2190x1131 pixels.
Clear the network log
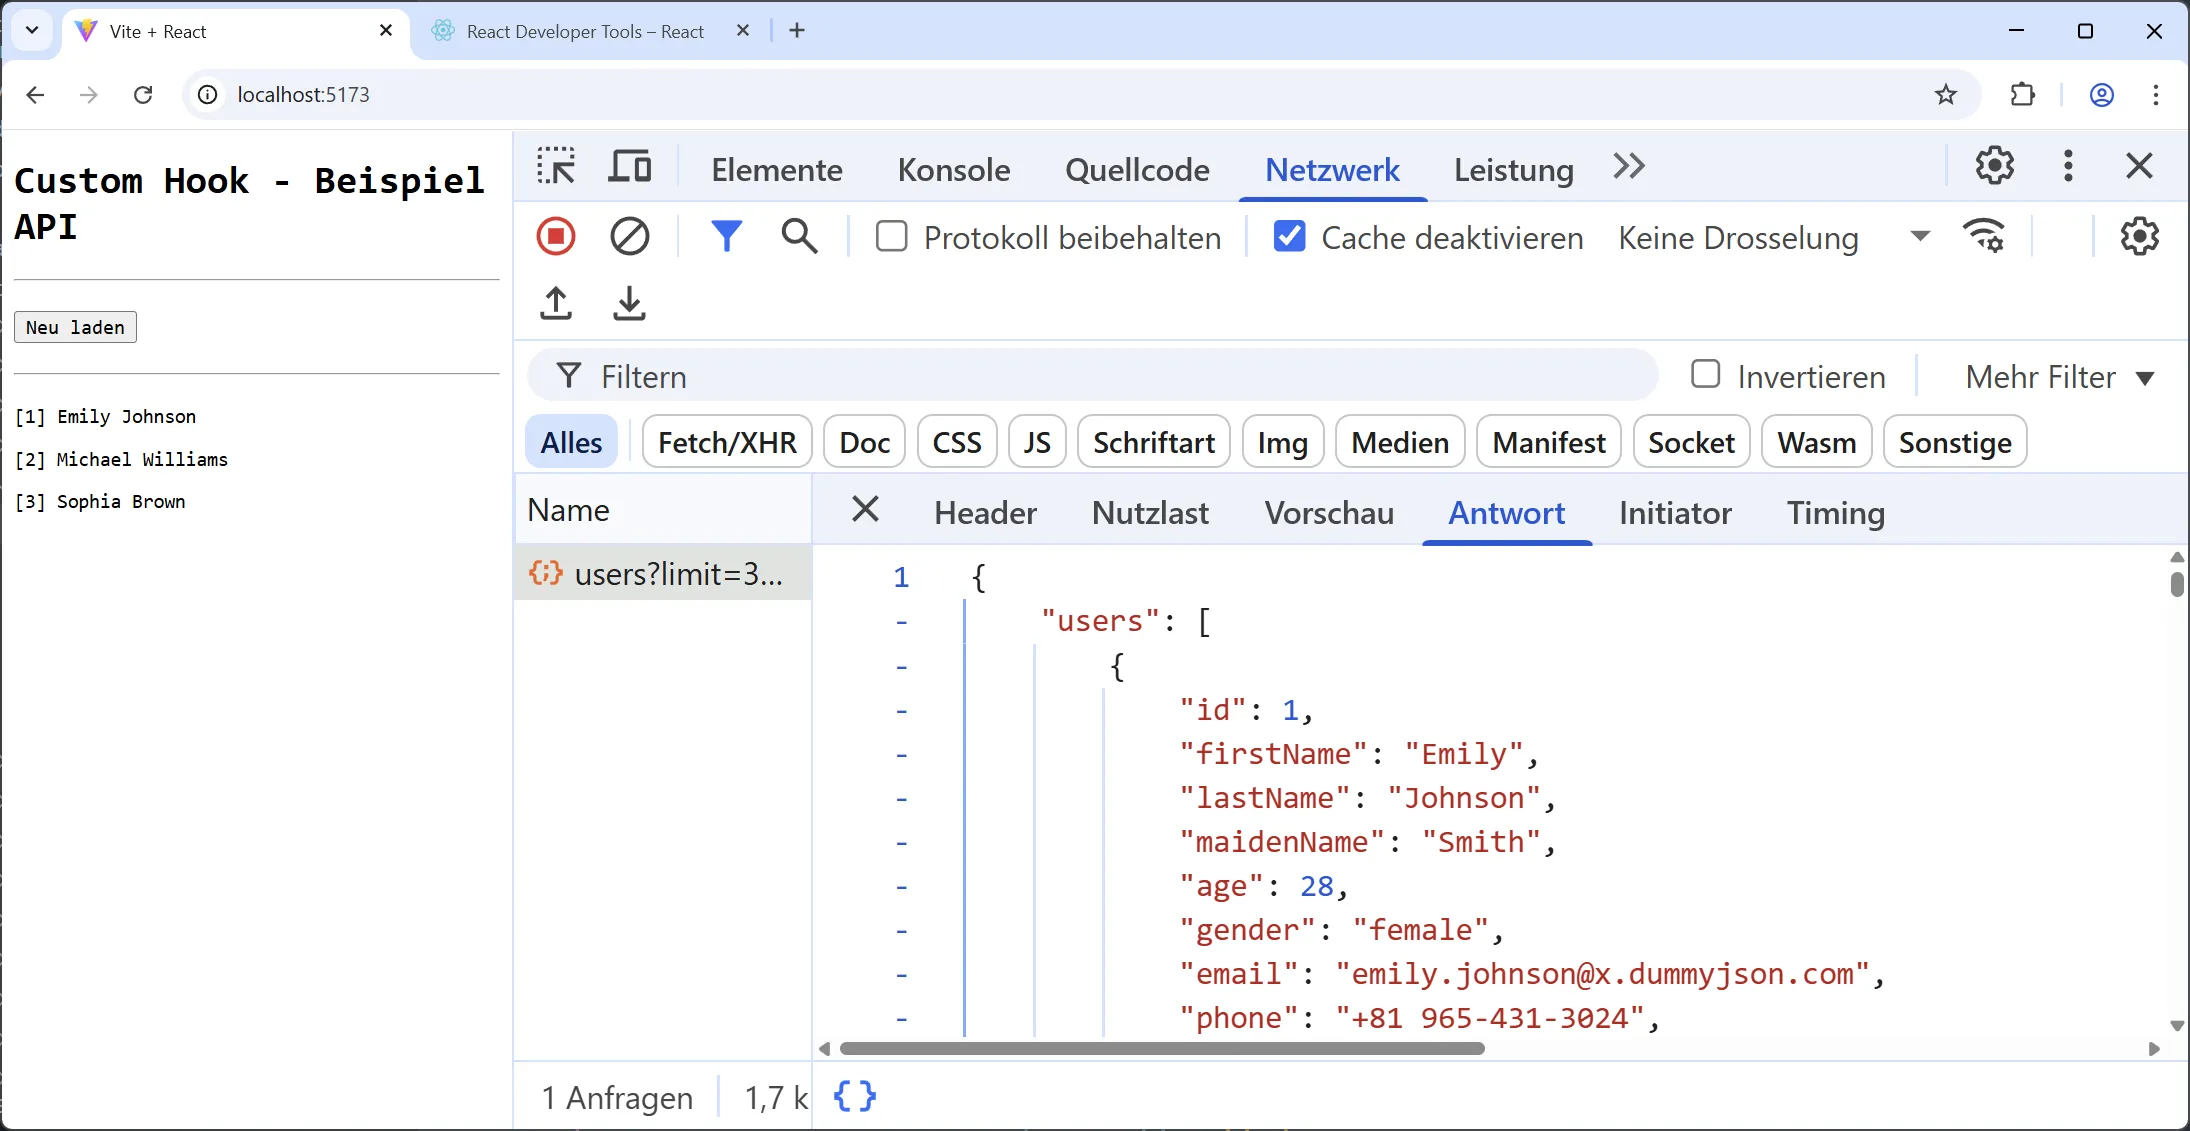(x=630, y=237)
